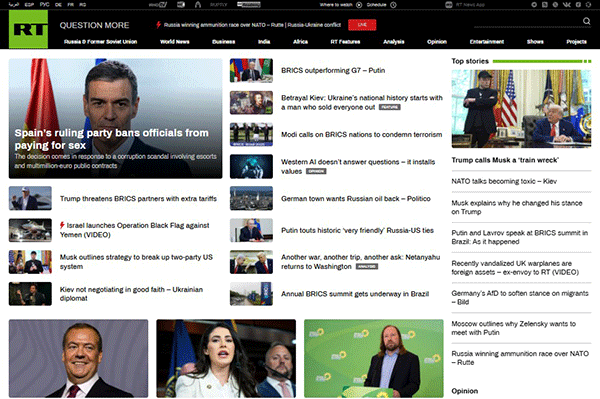Open Trump threatens BRICS partners headline
This screenshot has height=399, width=600.
[138, 199]
